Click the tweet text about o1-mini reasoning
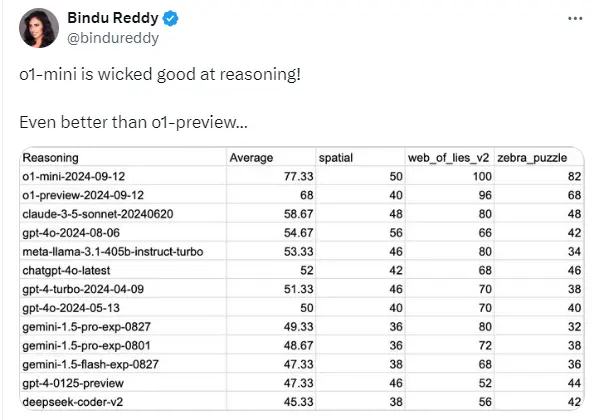Screen dimensions: 592x420 tap(160, 74)
